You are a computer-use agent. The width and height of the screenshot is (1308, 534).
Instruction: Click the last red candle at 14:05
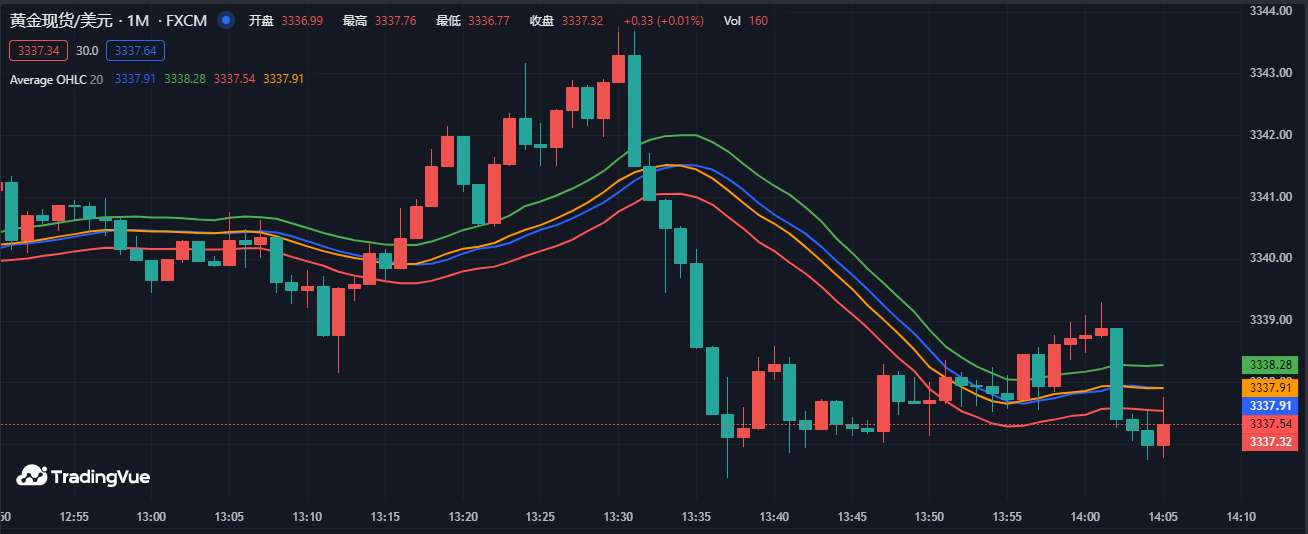tap(1163, 434)
